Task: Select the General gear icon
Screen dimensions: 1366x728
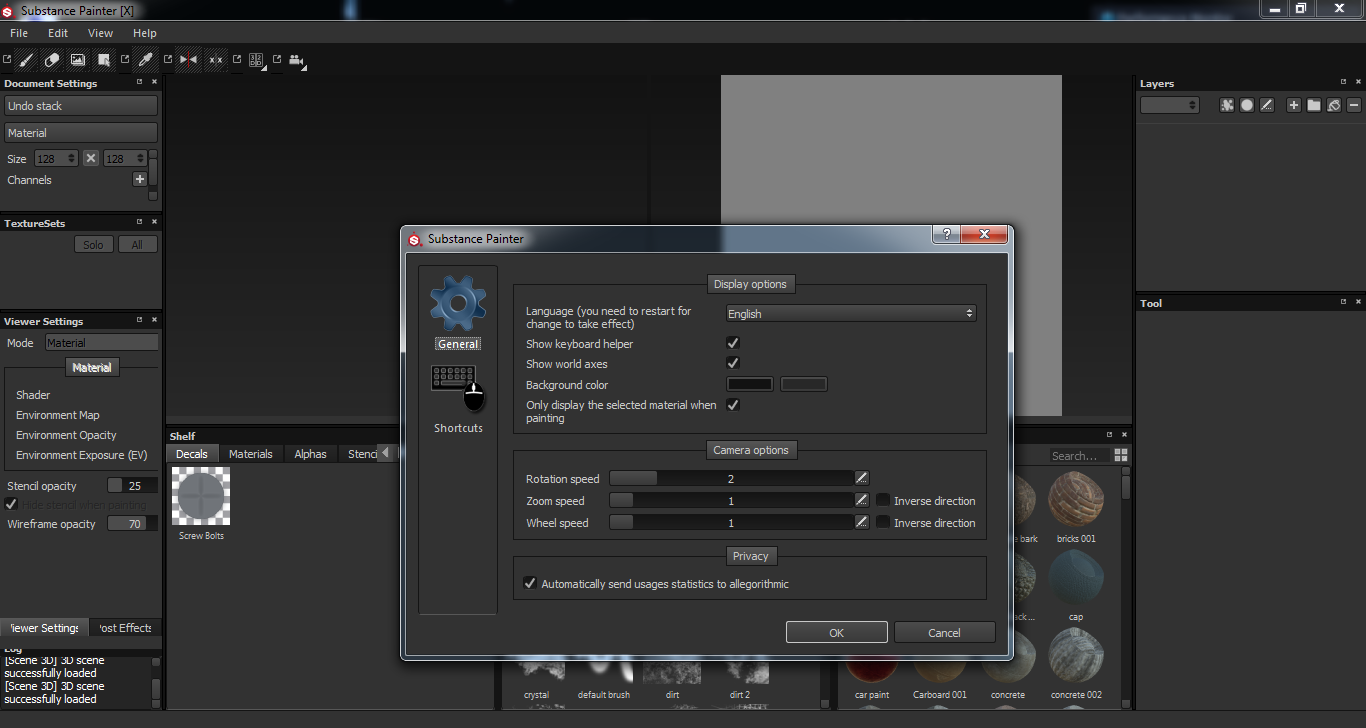Action: click(x=458, y=304)
